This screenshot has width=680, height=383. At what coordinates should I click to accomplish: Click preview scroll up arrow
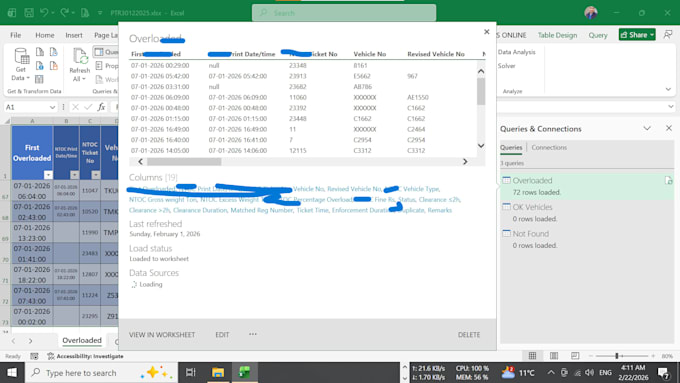click(481, 71)
